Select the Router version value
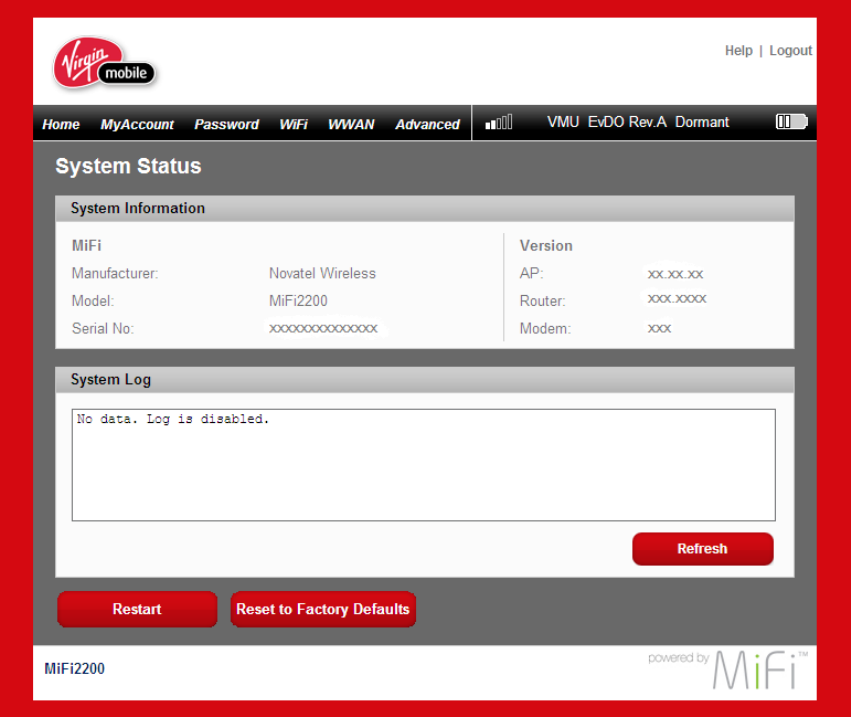Image resolution: width=851 pixels, height=717 pixels. click(677, 299)
